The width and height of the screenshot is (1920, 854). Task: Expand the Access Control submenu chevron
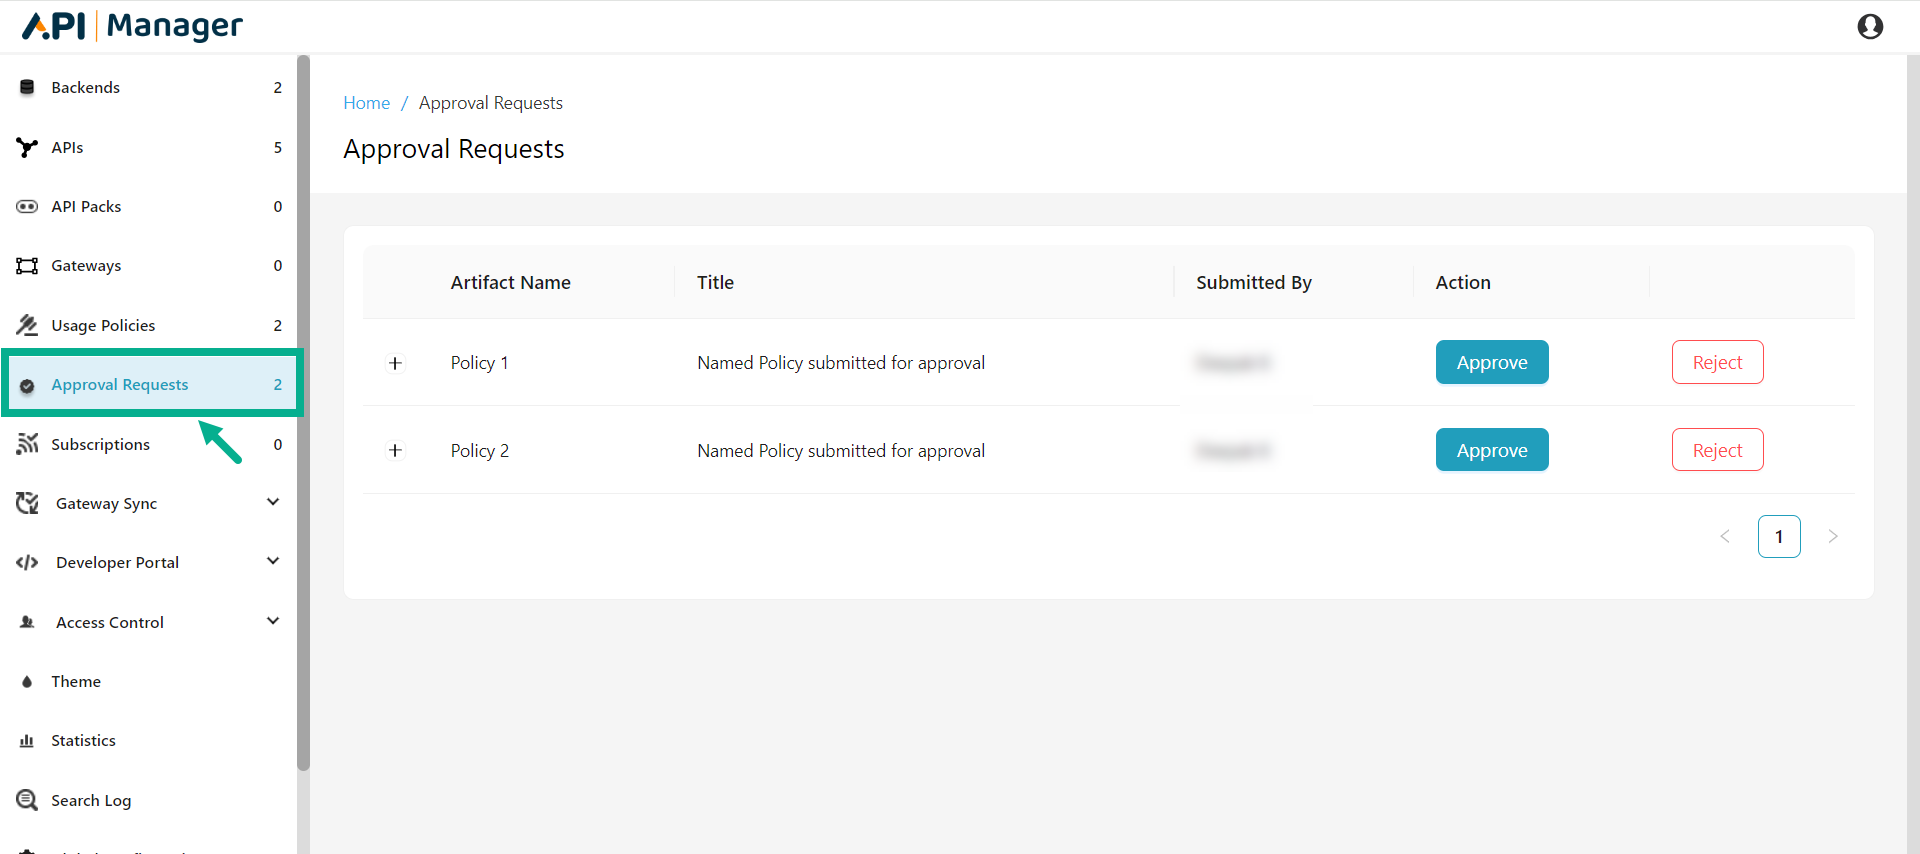click(x=273, y=621)
